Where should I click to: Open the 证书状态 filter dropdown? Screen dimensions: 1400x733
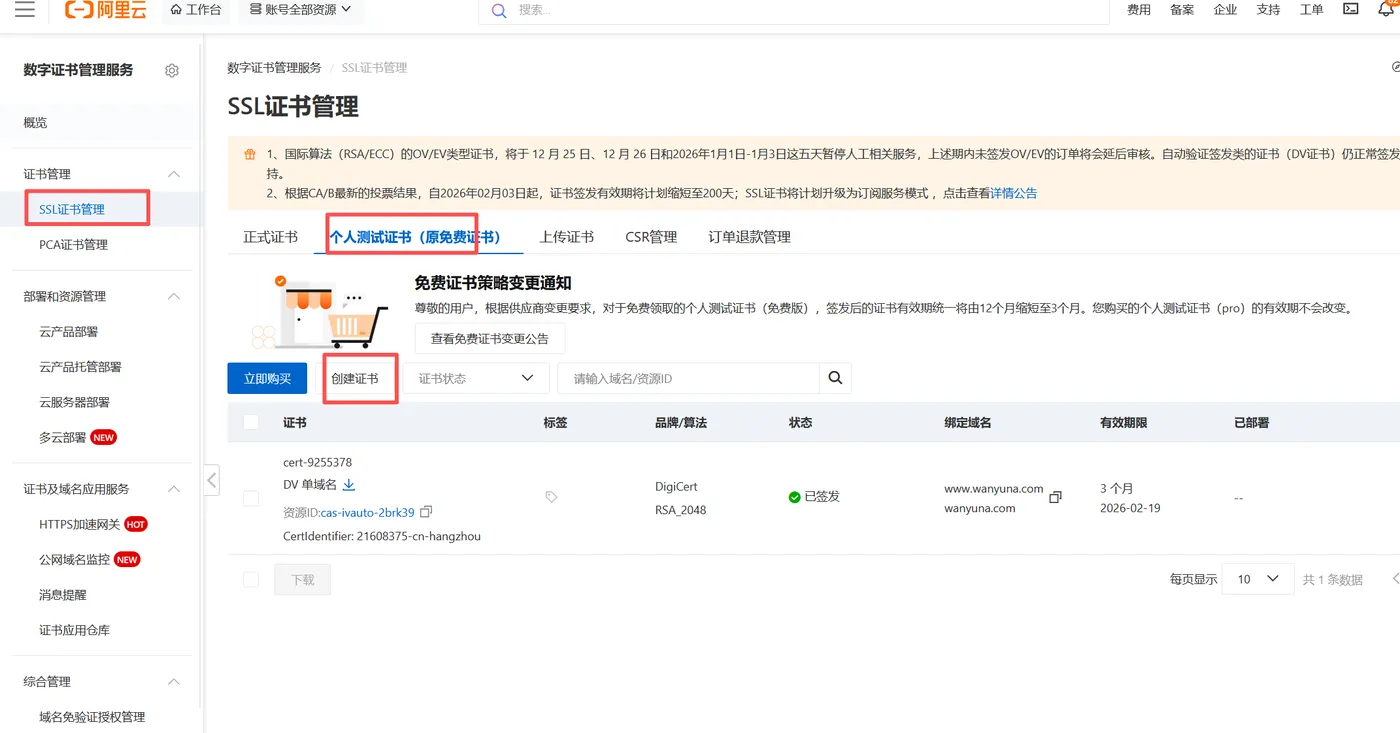coord(475,378)
